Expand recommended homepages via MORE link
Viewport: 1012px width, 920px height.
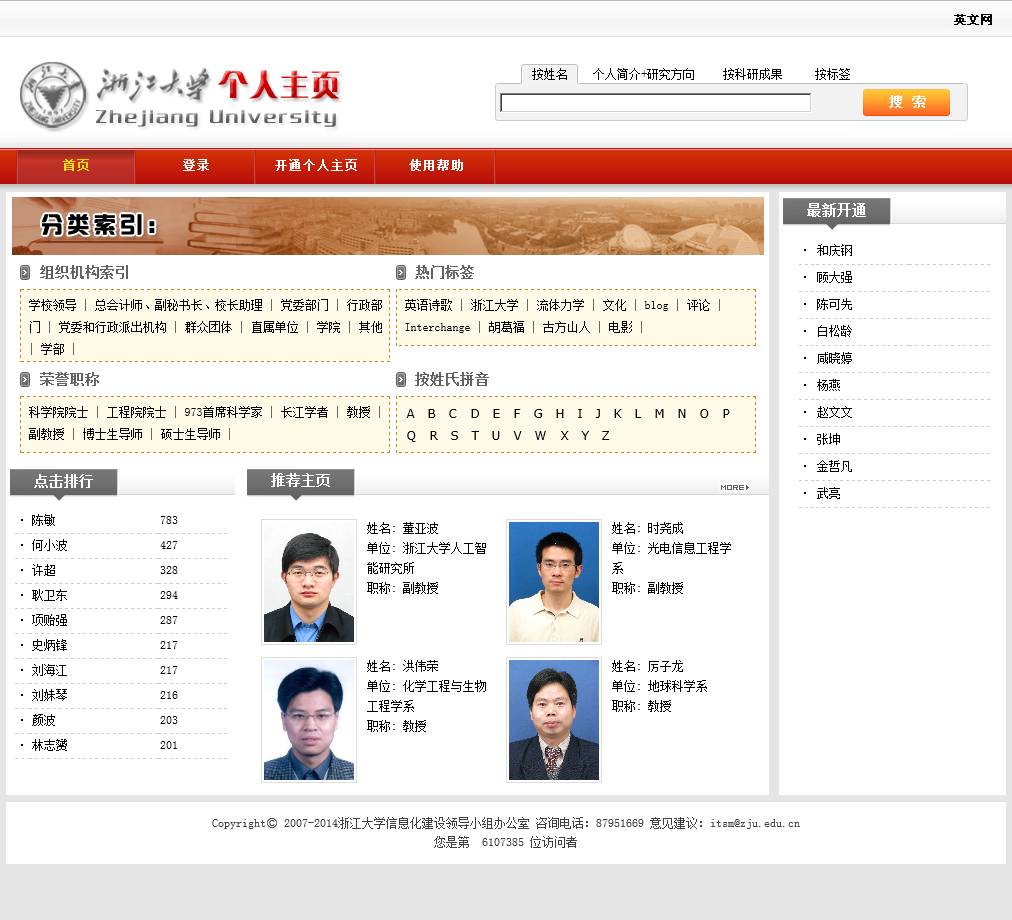click(x=734, y=487)
